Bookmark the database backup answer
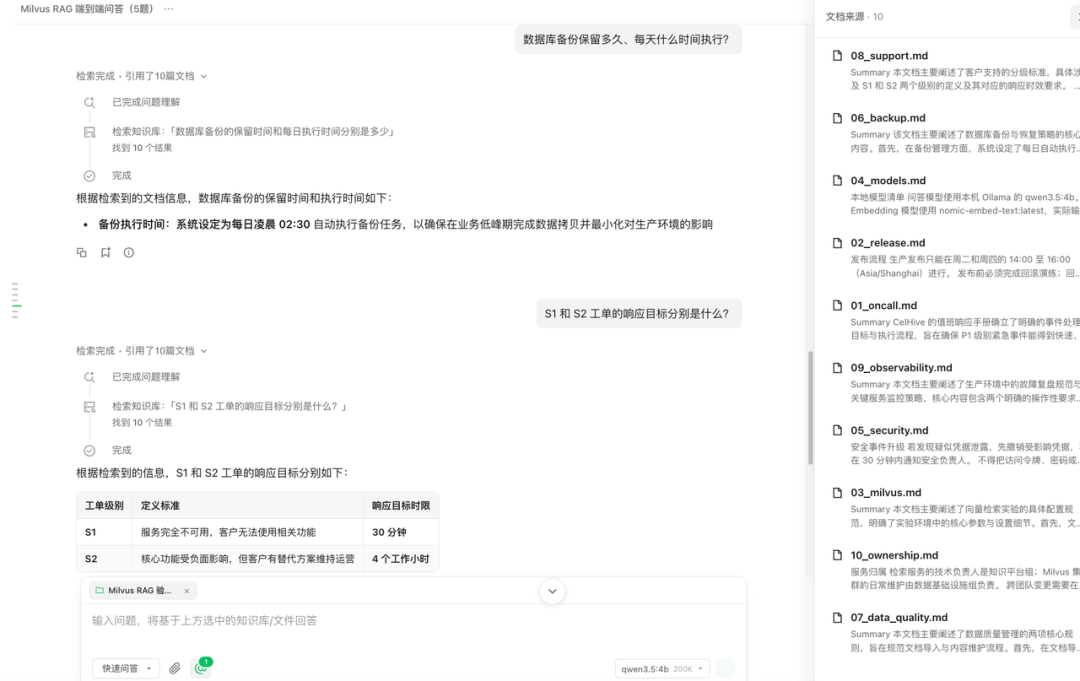The width and height of the screenshot is (1080, 681). pos(105,253)
